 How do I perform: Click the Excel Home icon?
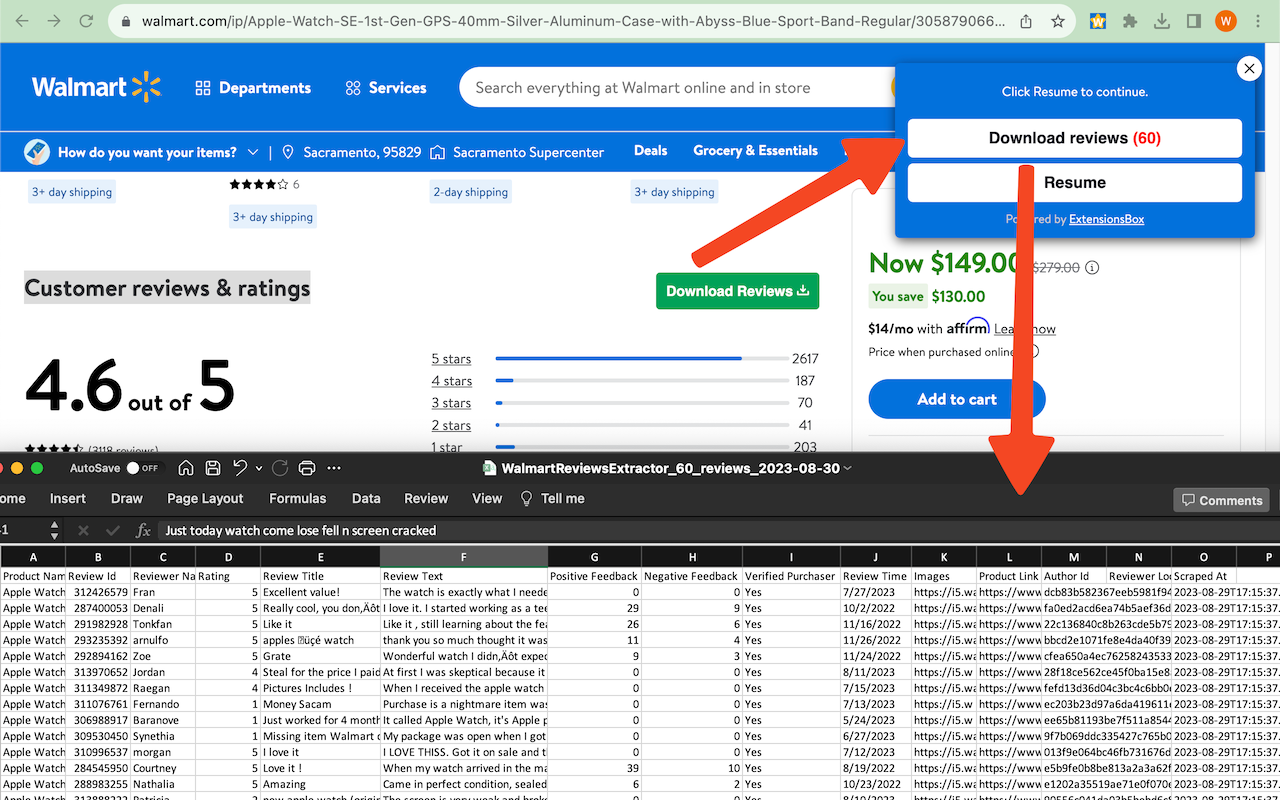tap(186, 468)
